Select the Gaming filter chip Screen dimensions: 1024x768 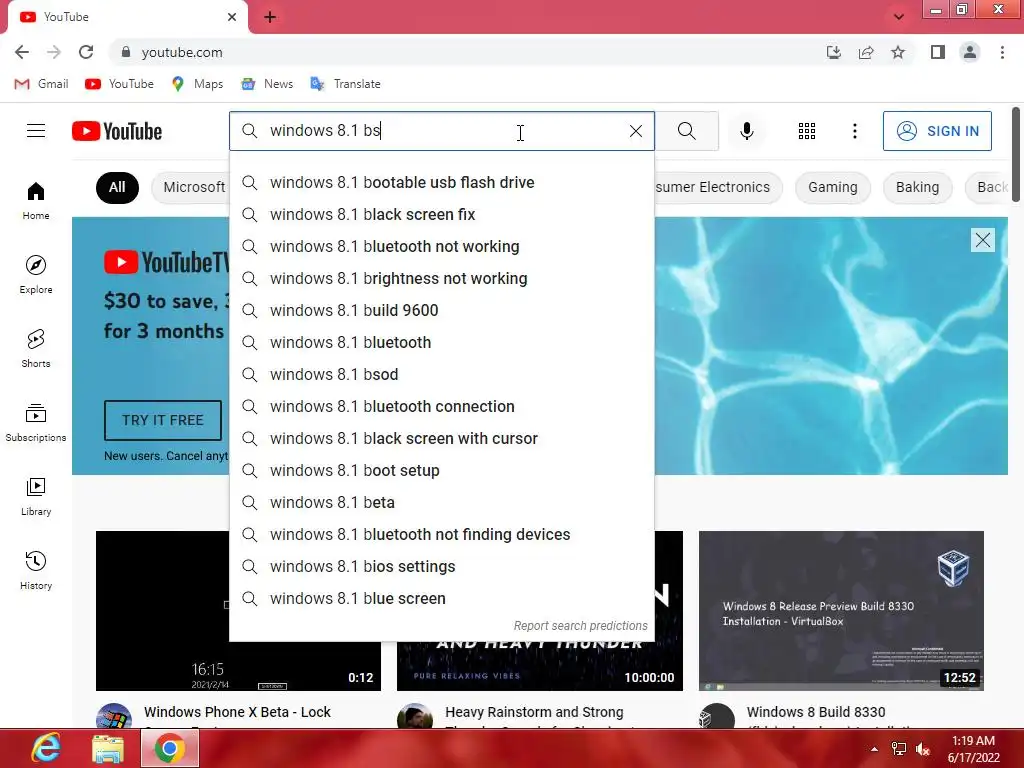click(832, 187)
